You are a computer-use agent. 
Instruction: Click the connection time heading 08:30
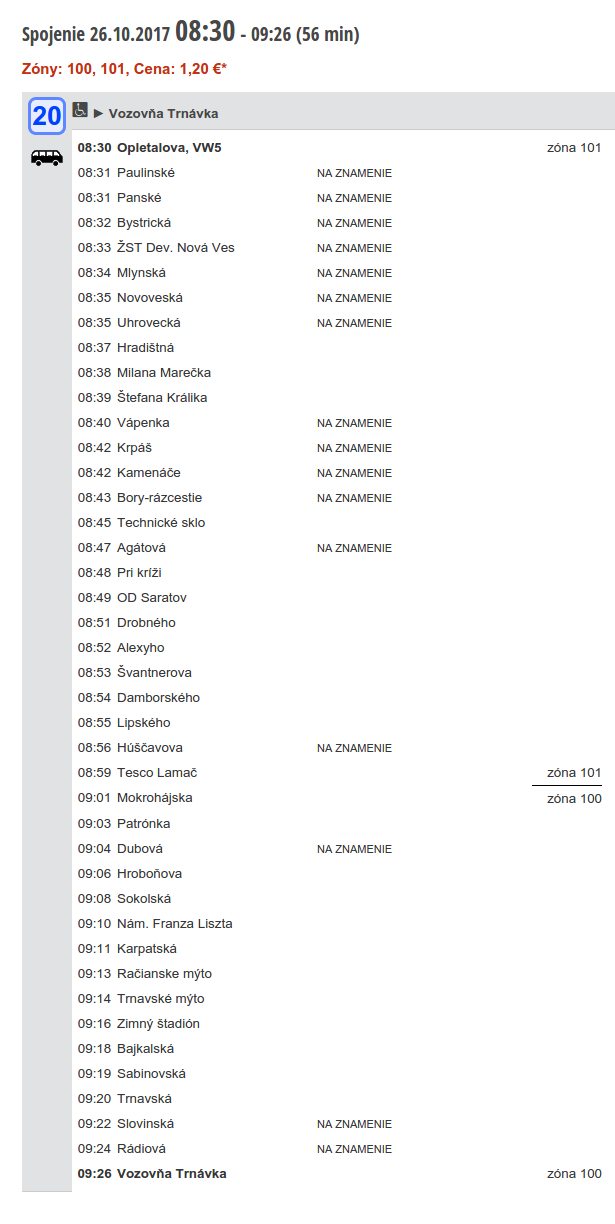tap(205, 32)
